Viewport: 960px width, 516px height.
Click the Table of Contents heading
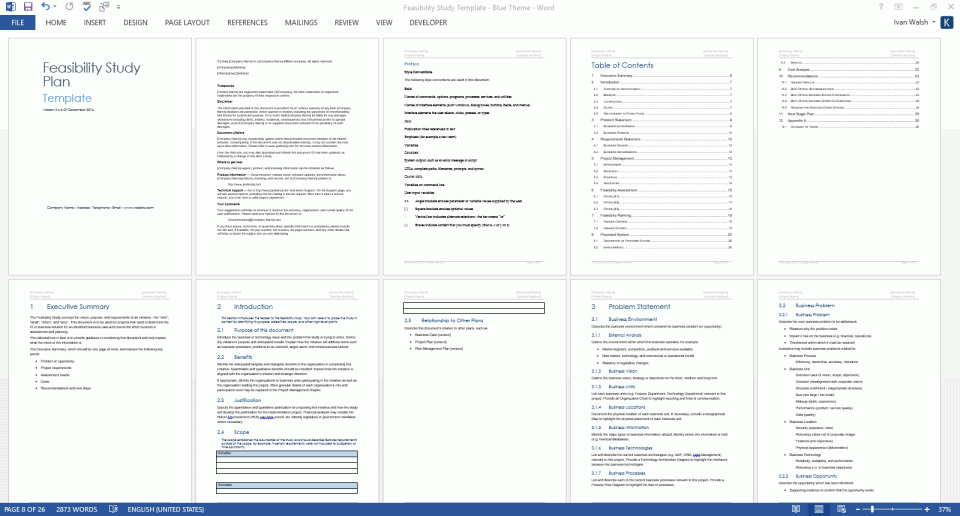click(x=622, y=65)
